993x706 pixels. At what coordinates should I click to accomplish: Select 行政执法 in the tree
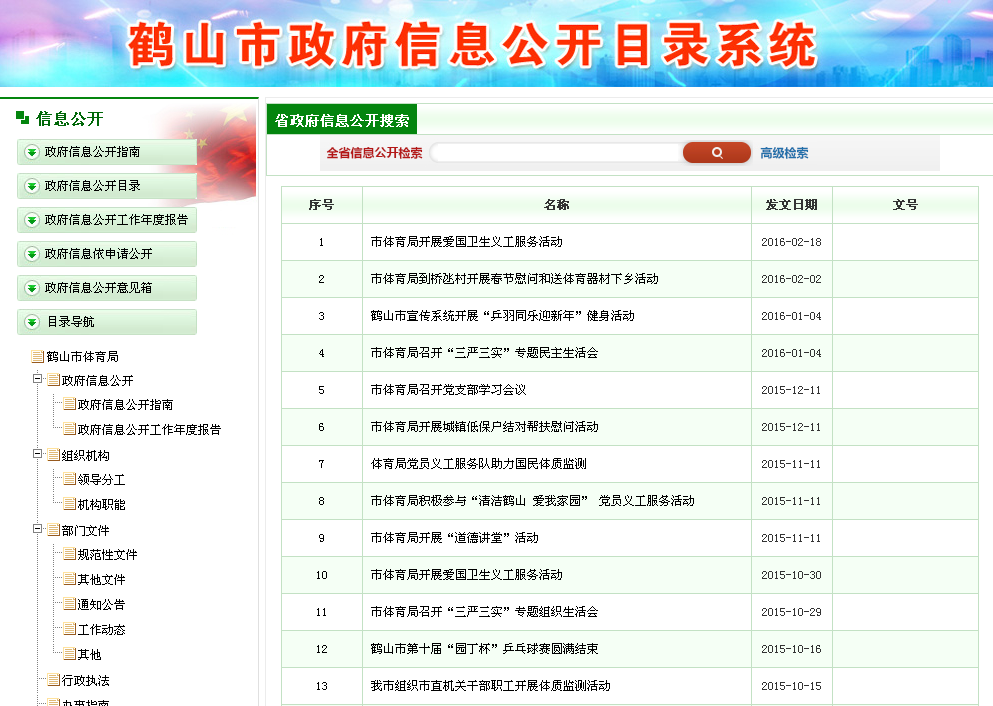pos(85,681)
